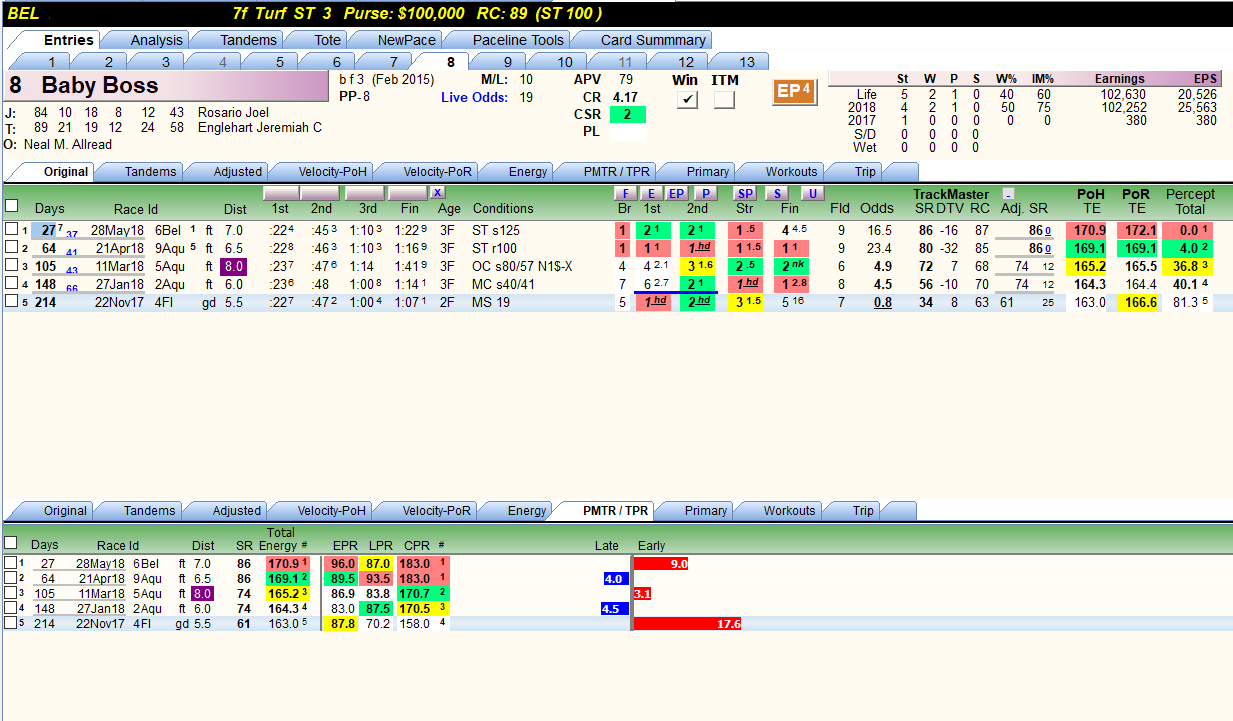Uncheck the Win checkbox
Screen dimensions: 1233x721
pos(686,99)
